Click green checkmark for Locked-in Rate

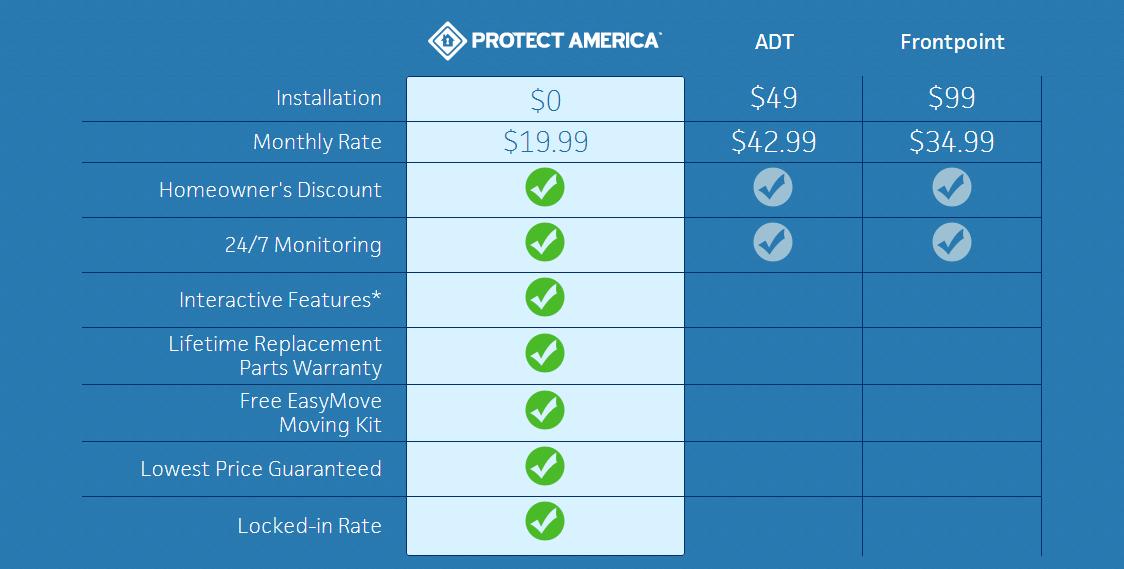click(x=545, y=522)
